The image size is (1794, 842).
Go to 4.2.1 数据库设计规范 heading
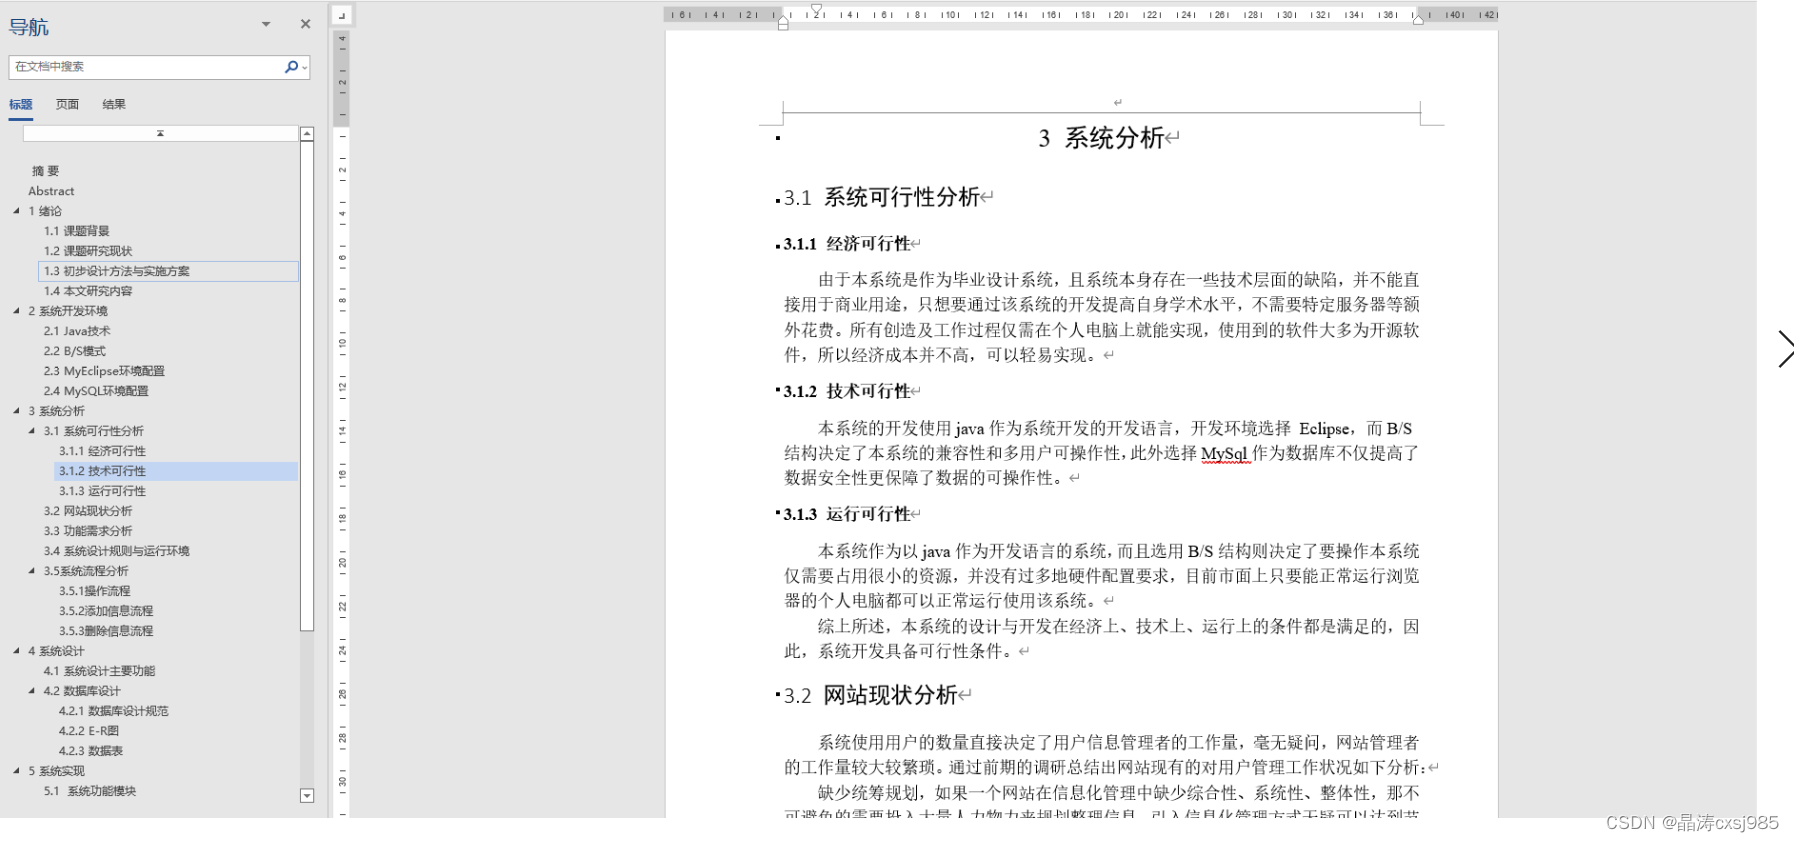(113, 711)
